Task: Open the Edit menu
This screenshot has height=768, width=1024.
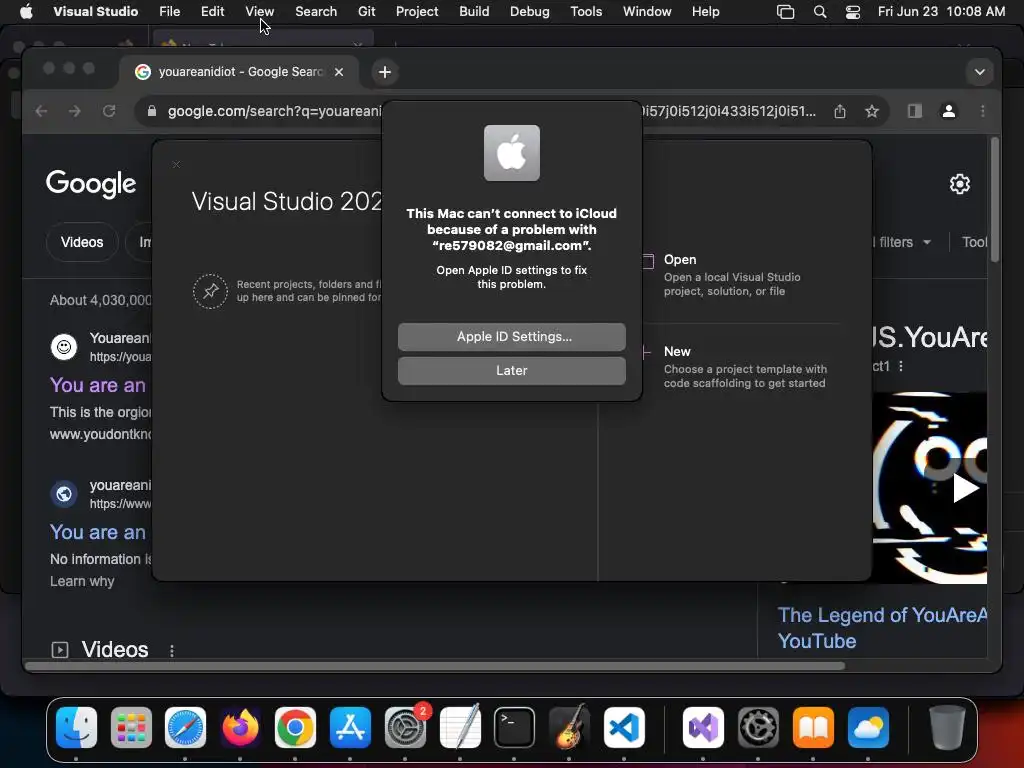Action: tap(212, 11)
